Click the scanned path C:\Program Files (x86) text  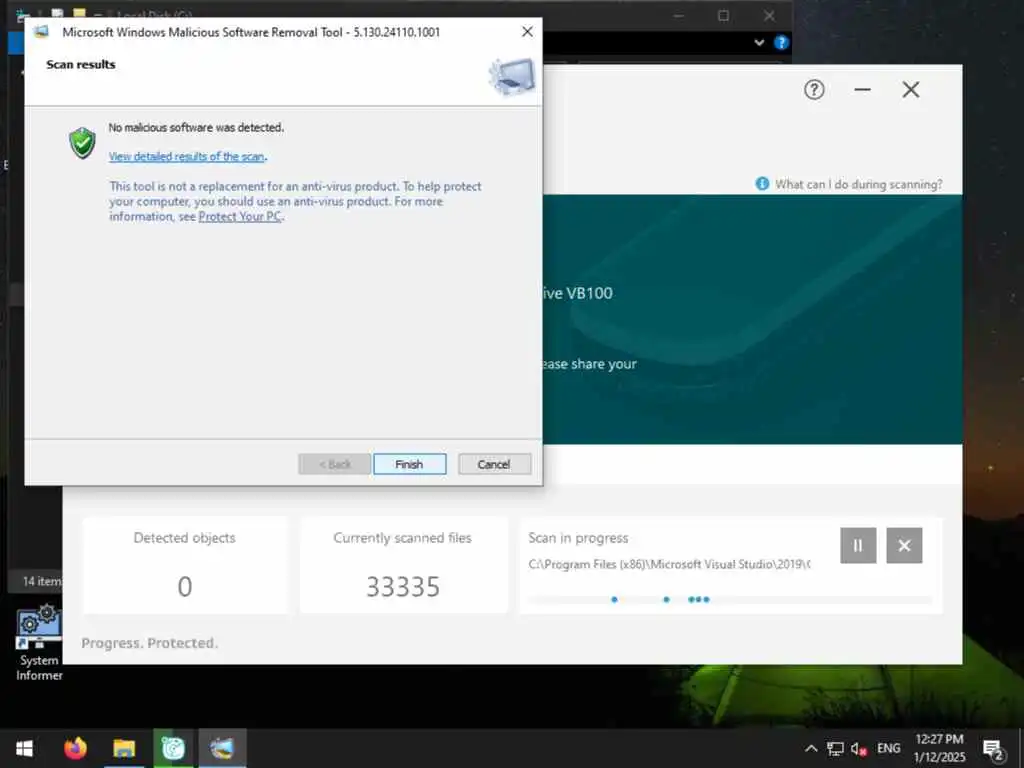click(x=669, y=564)
